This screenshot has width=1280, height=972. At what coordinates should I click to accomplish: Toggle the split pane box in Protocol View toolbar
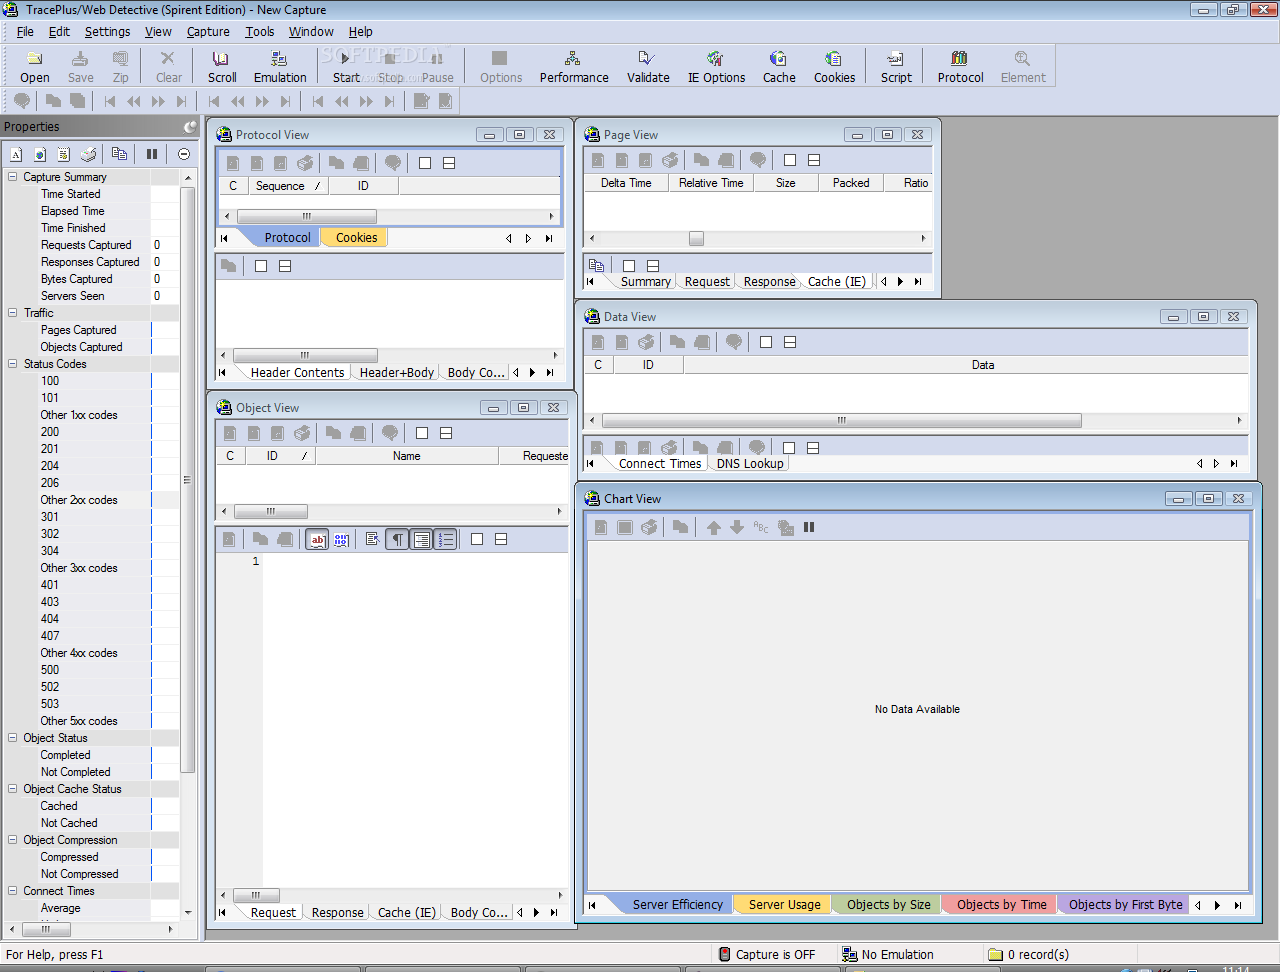click(449, 163)
